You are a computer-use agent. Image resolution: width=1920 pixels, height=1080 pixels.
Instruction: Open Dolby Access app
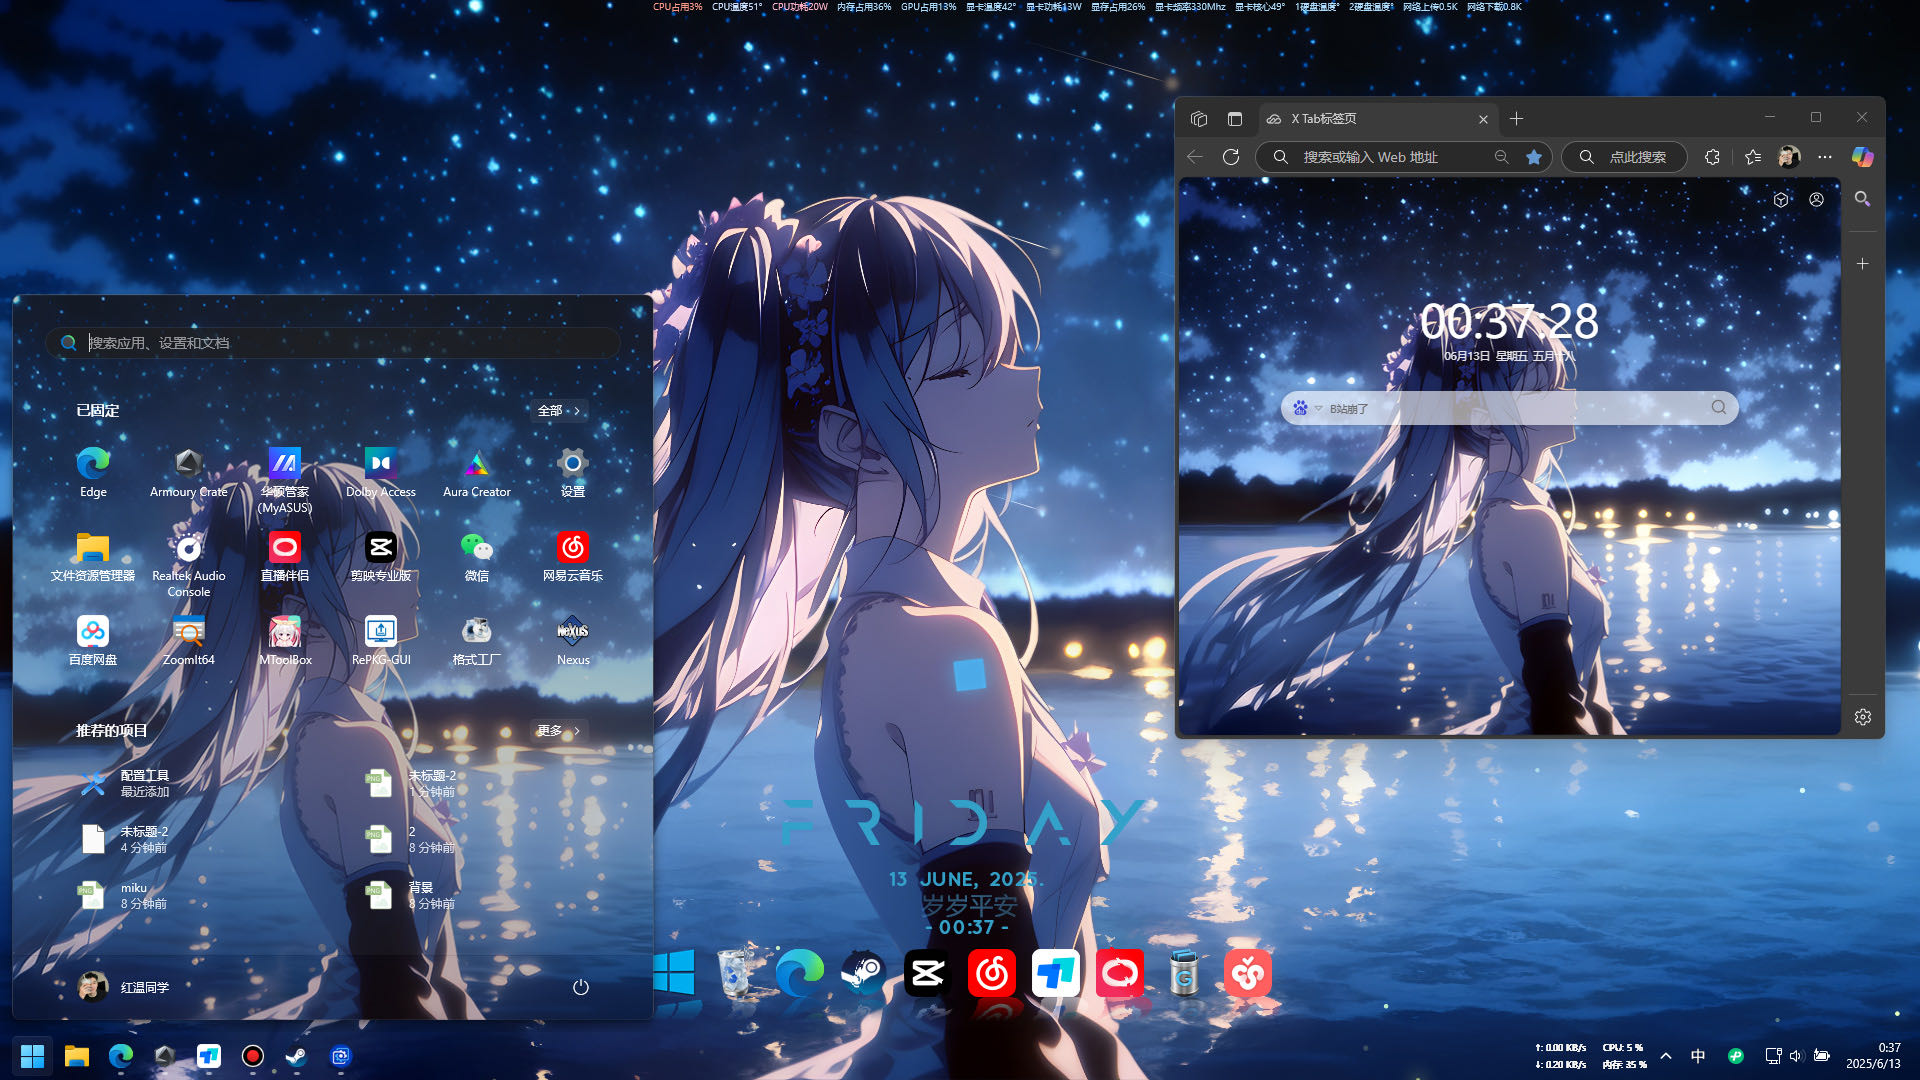point(381,472)
